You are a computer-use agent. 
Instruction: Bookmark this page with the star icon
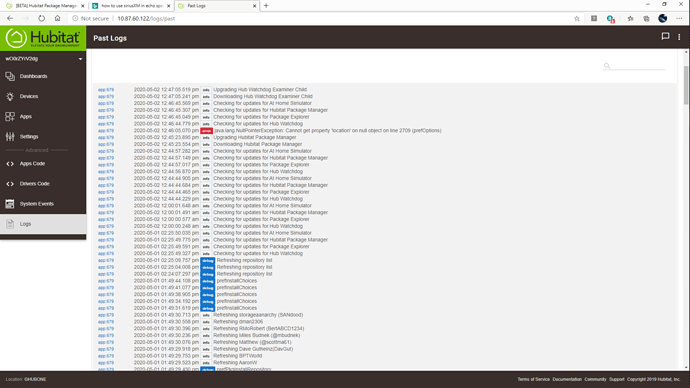[576, 18]
